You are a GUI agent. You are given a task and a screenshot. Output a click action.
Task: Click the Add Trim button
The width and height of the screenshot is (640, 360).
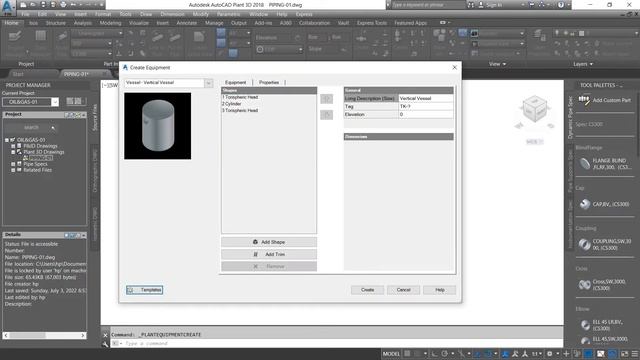[269, 254]
